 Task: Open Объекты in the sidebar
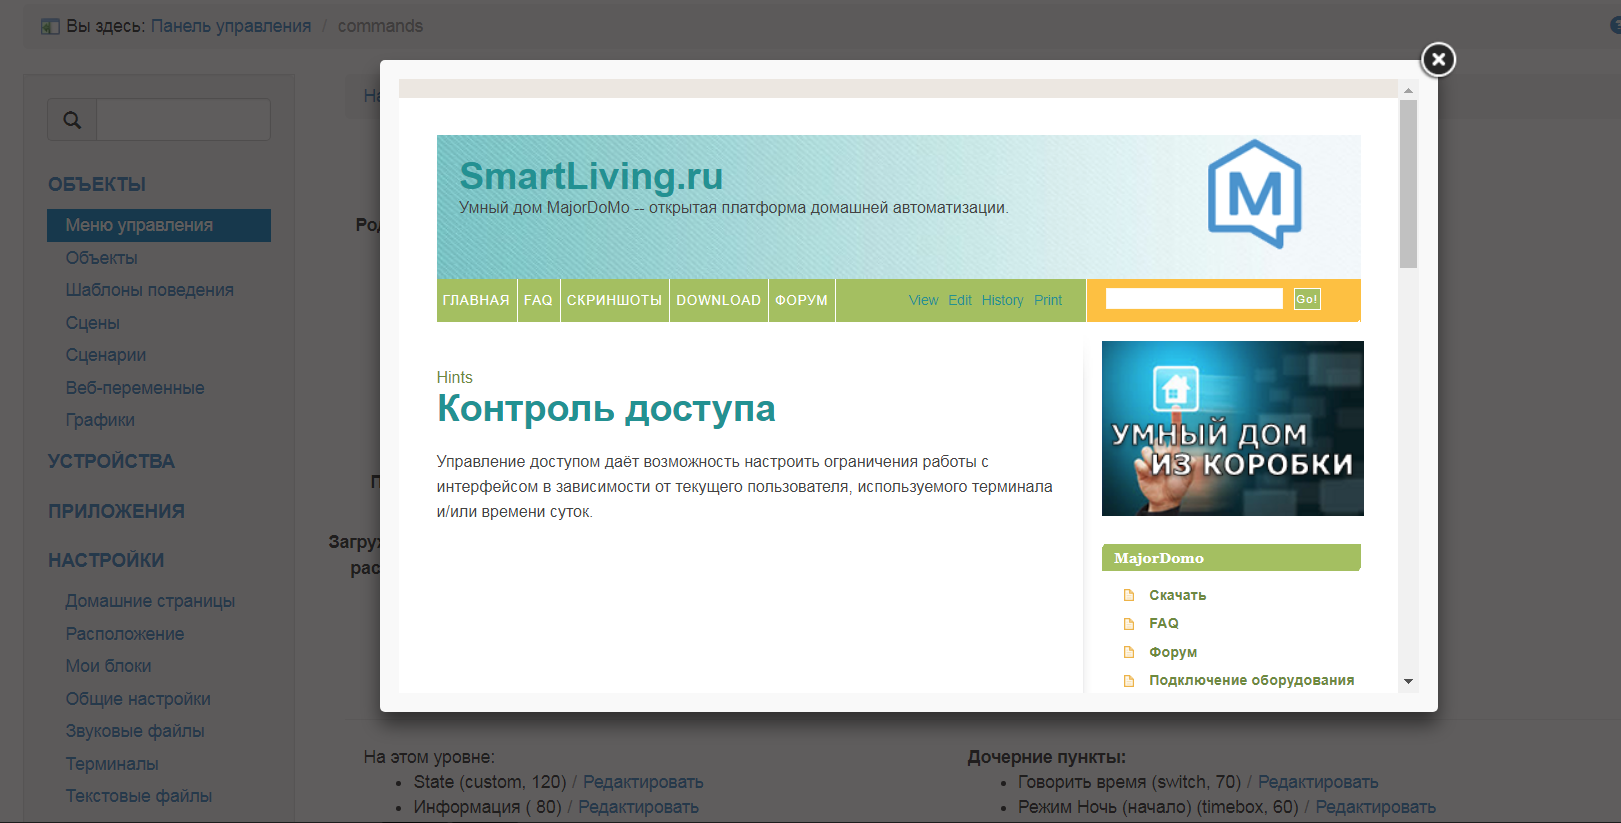(101, 258)
